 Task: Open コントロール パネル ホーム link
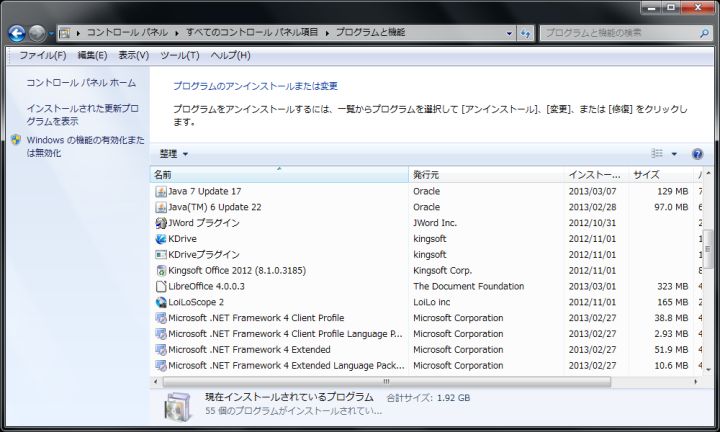pyautogui.click(x=80, y=83)
